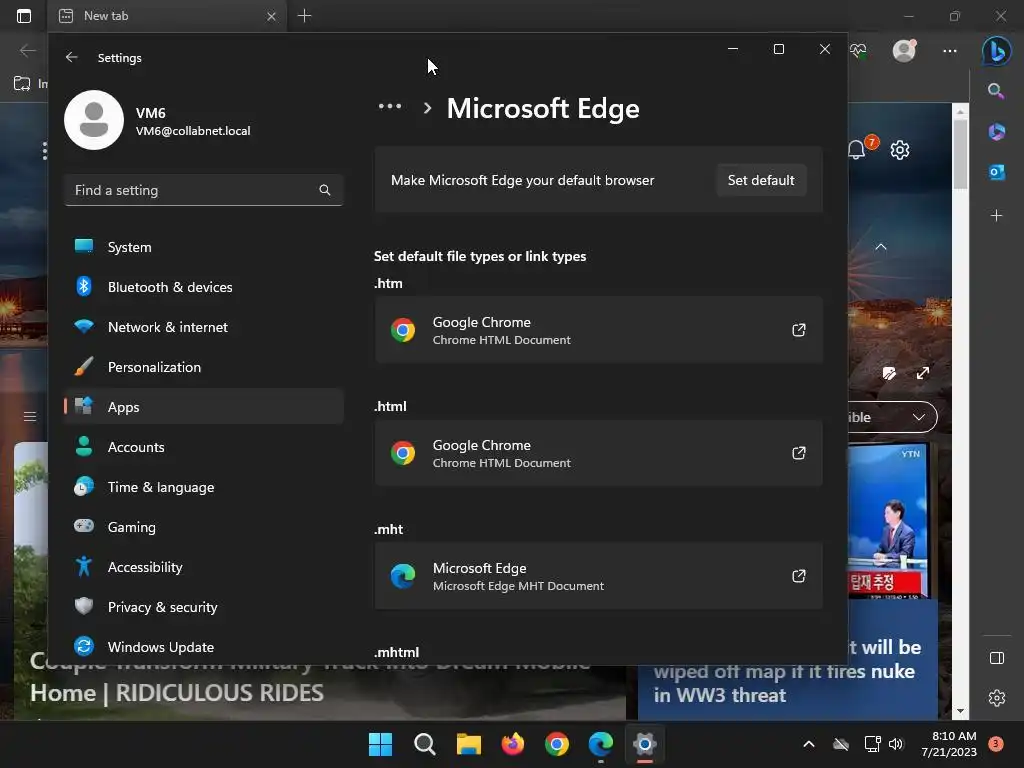Open Time & language settings
The width and height of the screenshot is (1024, 768).
pos(204,487)
